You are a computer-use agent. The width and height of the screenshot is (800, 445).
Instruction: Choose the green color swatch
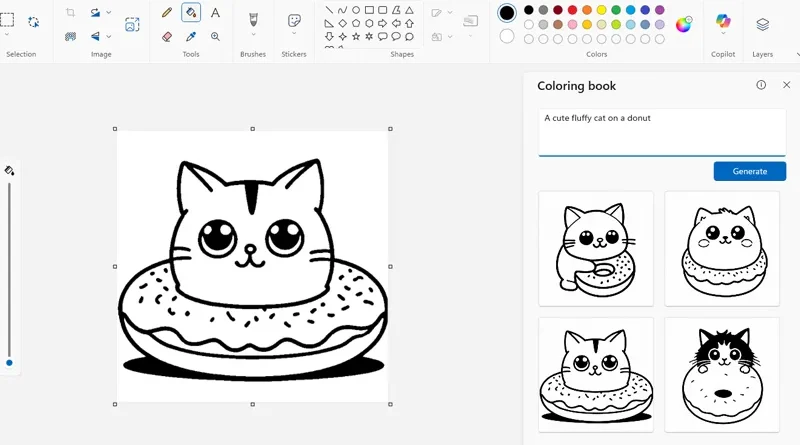pos(616,10)
